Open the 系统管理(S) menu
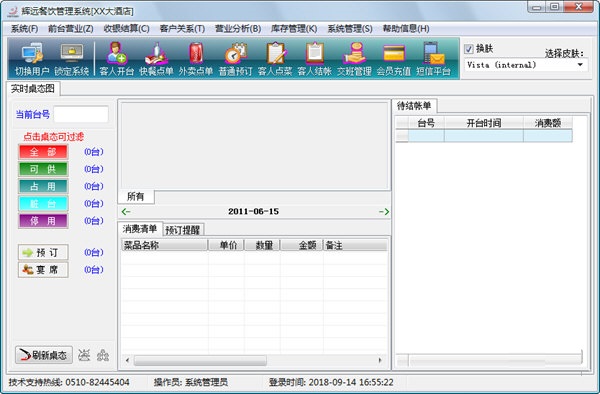The image size is (600, 394). click(x=350, y=29)
